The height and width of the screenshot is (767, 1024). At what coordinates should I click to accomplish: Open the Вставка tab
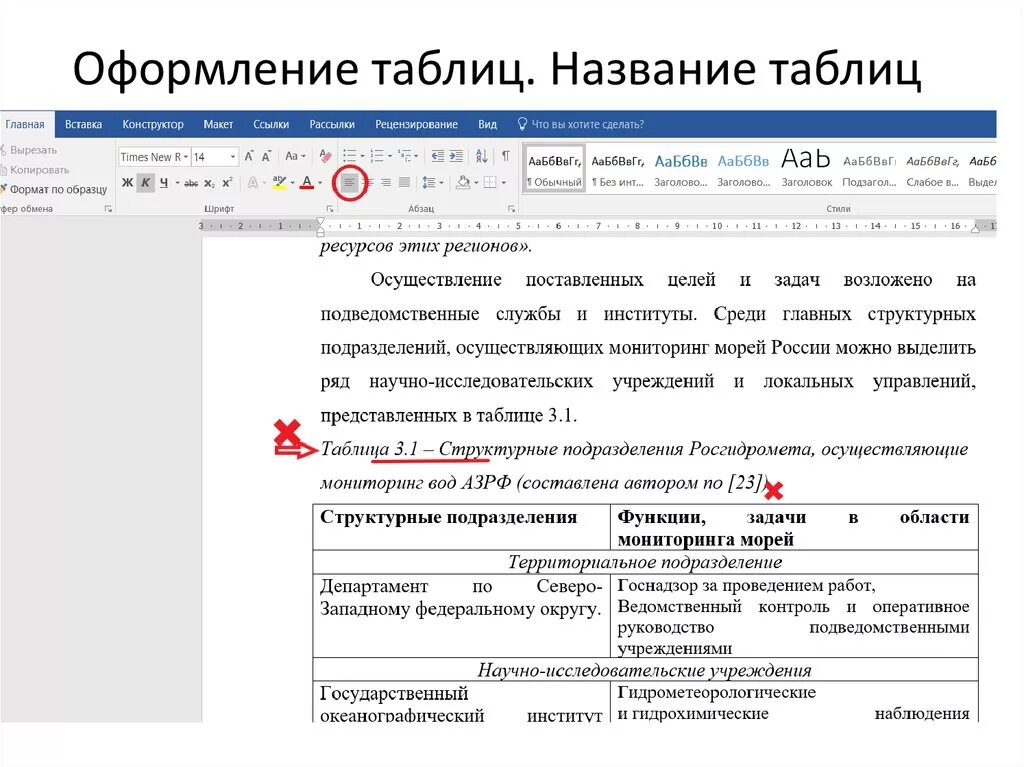83,124
